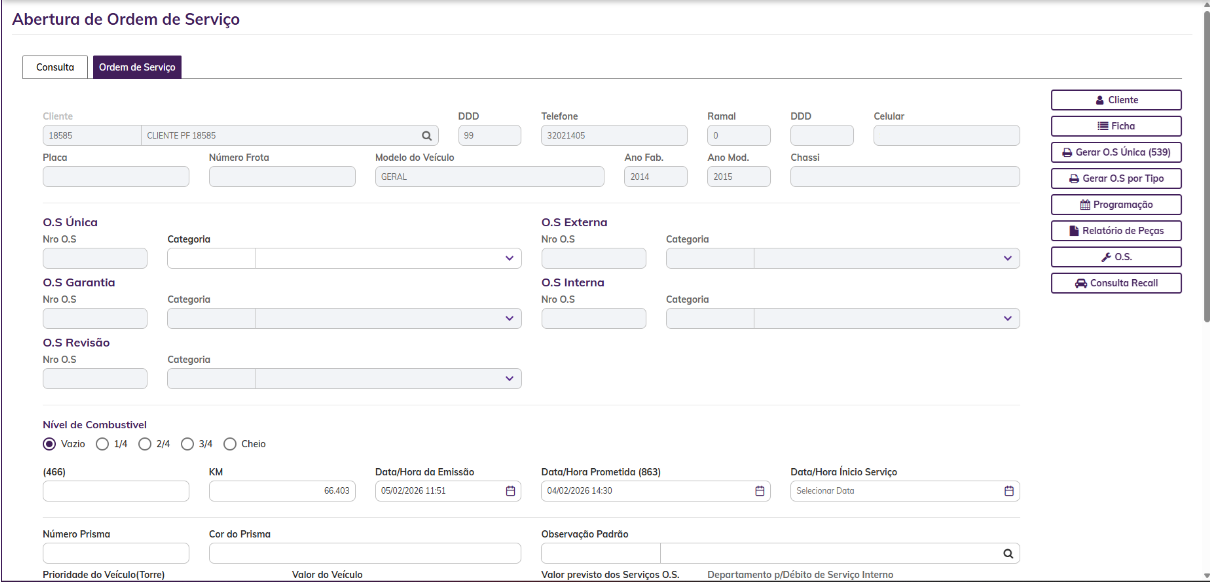Expand O.S Revisão Categoria dropdown
Viewport: 1218px width, 587px height.
(x=509, y=379)
